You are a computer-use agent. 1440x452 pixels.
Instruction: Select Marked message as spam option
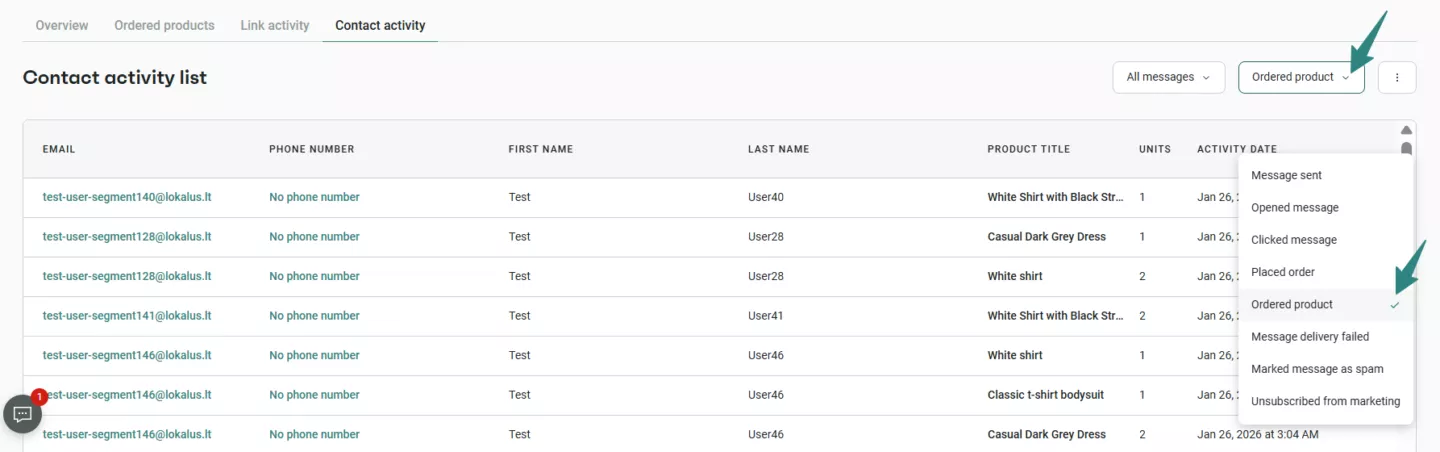pyautogui.click(x=1317, y=369)
